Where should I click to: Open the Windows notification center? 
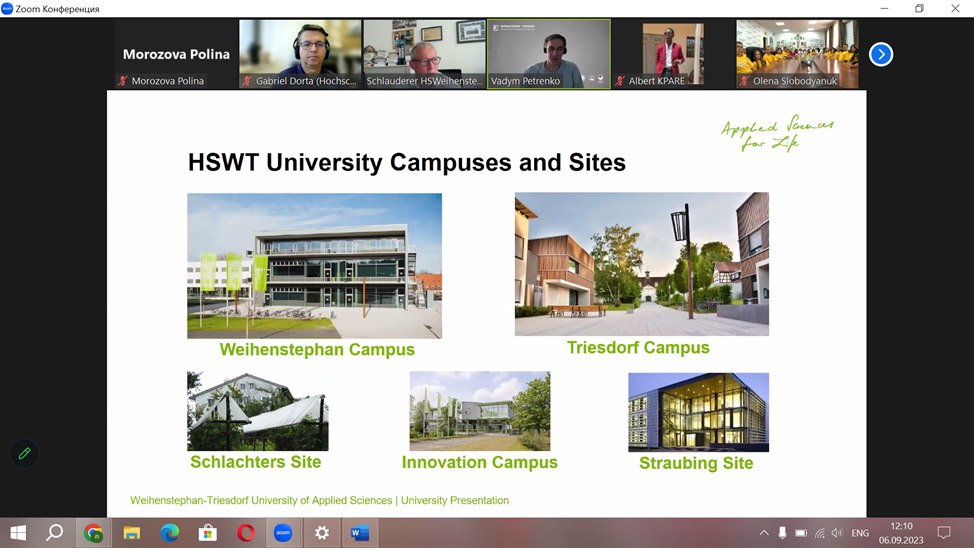(944, 533)
